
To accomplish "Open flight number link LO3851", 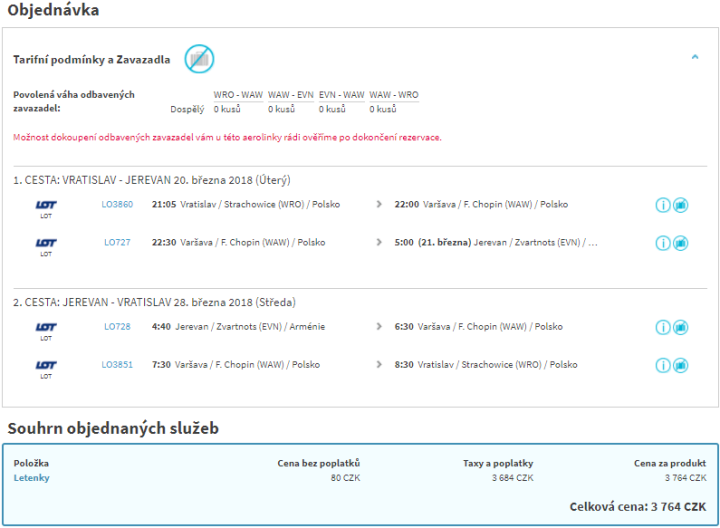I will (117, 364).
